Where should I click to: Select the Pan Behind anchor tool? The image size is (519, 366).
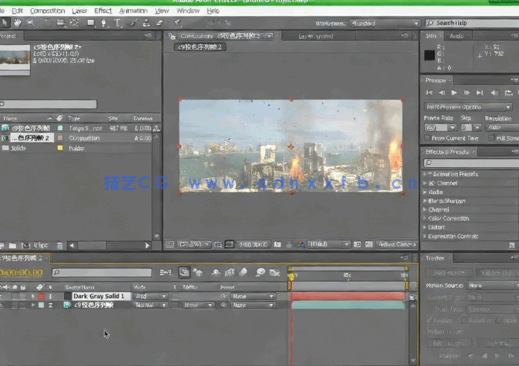[x=74, y=23]
